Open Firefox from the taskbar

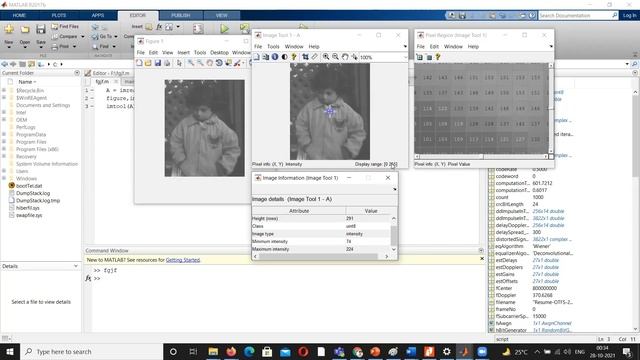pyautogui.click(x=231, y=351)
